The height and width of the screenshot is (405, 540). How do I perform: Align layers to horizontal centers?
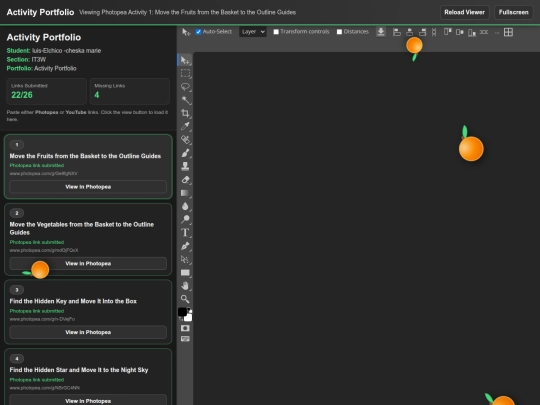409,32
